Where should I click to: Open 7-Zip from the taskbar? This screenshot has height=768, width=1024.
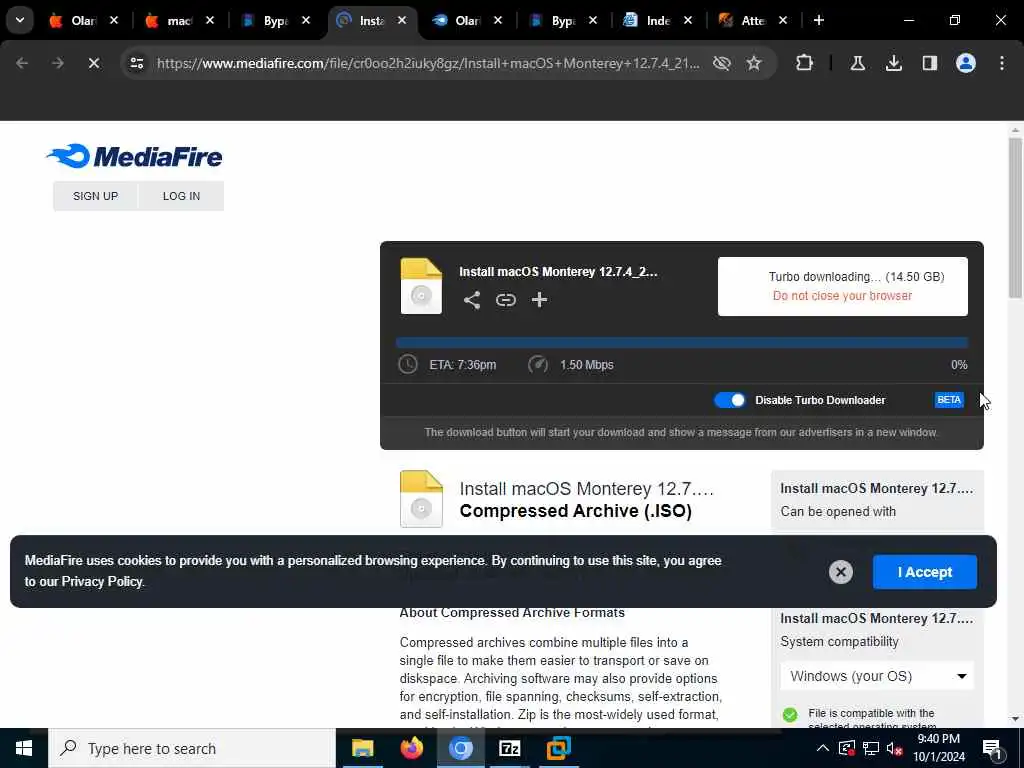pos(509,748)
